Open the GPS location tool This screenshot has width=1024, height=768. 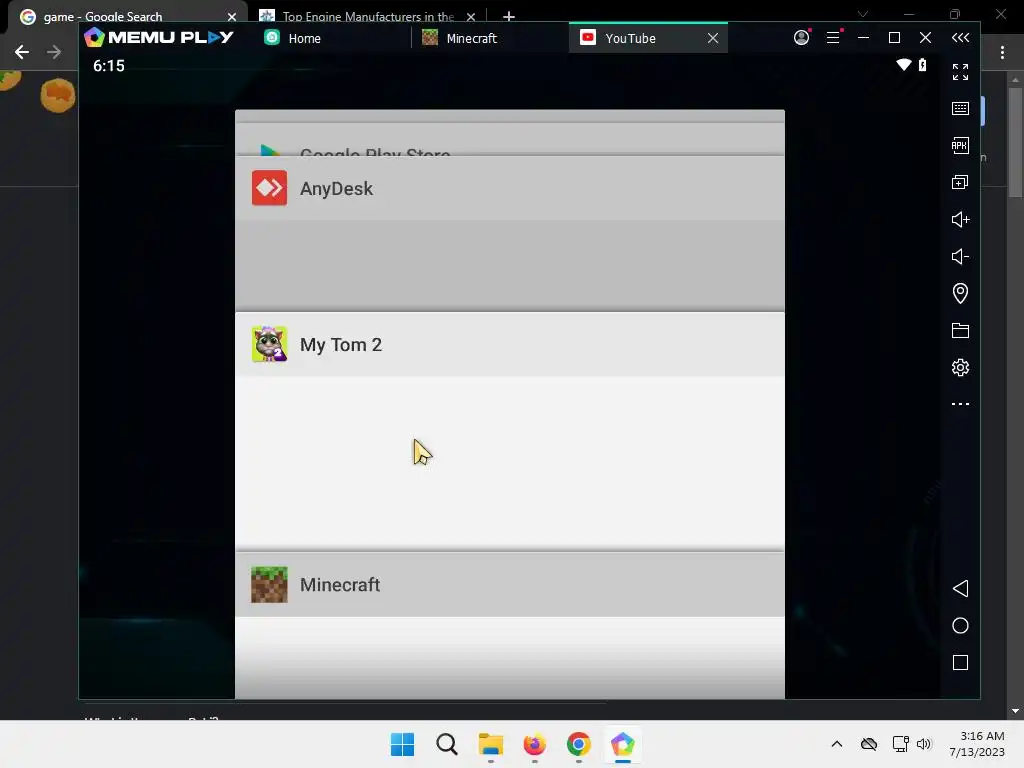[960, 293]
